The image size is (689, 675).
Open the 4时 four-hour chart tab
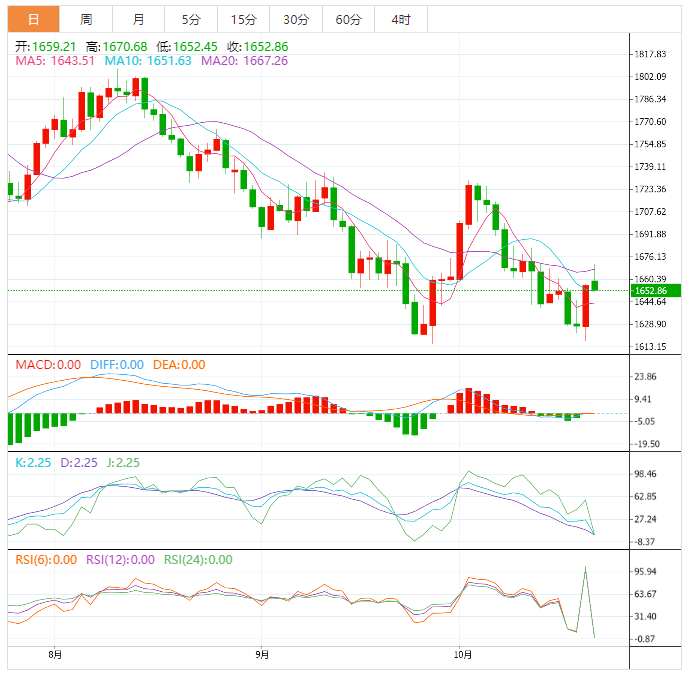tap(401, 19)
